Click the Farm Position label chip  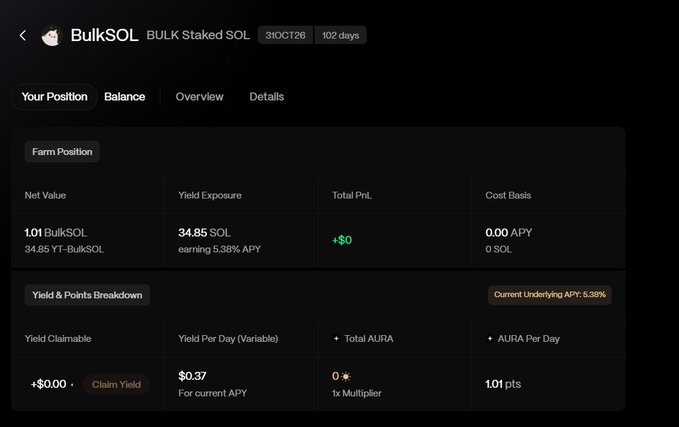62,152
